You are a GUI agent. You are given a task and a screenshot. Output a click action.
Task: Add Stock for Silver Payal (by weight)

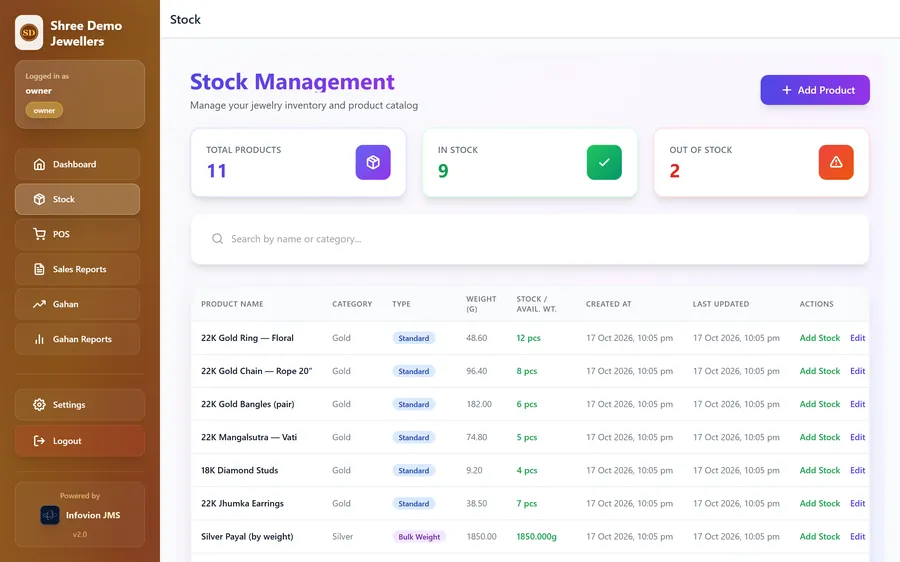point(820,537)
